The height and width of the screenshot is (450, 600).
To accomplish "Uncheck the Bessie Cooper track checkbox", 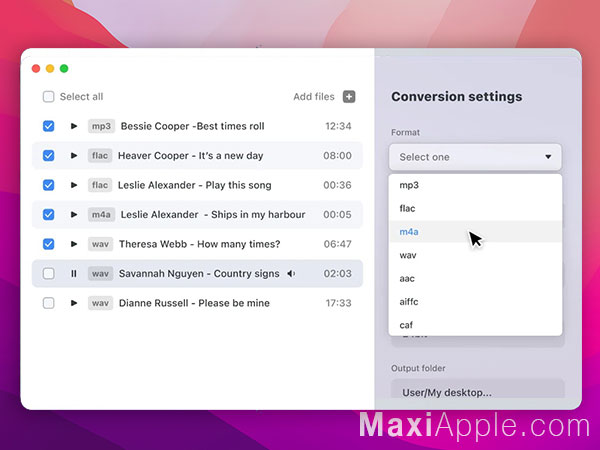I will (x=49, y=126).
